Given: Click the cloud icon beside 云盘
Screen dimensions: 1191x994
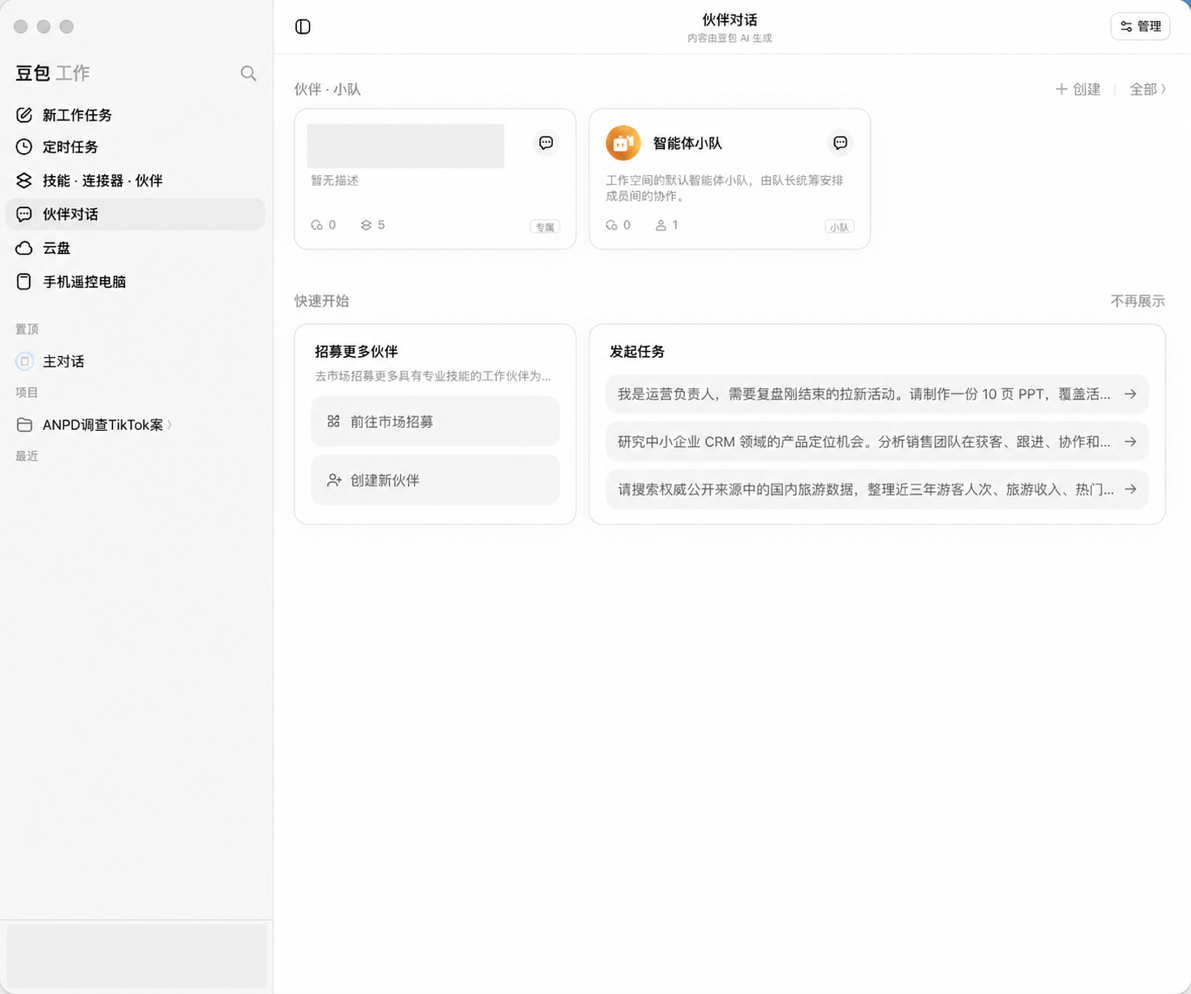Looking at the screenshot, I should pos(24,248).
